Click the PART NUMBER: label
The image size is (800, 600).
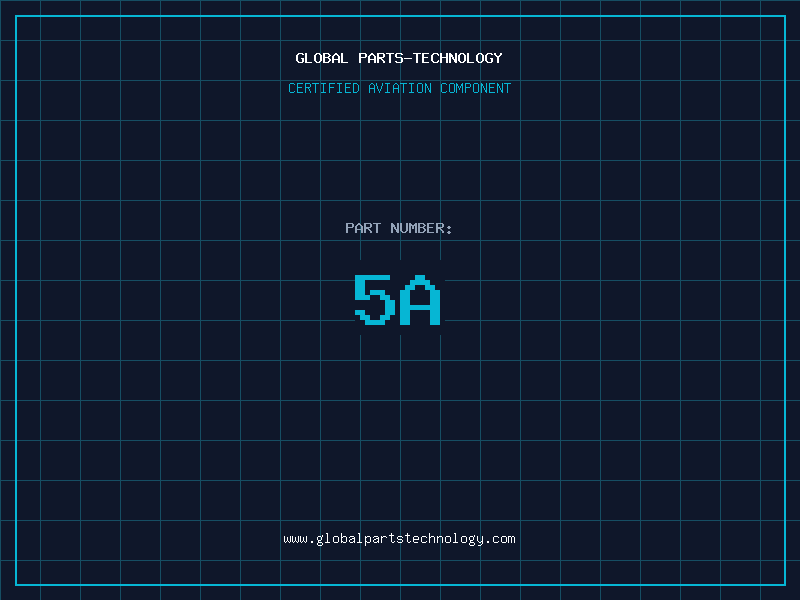[399, 228]
